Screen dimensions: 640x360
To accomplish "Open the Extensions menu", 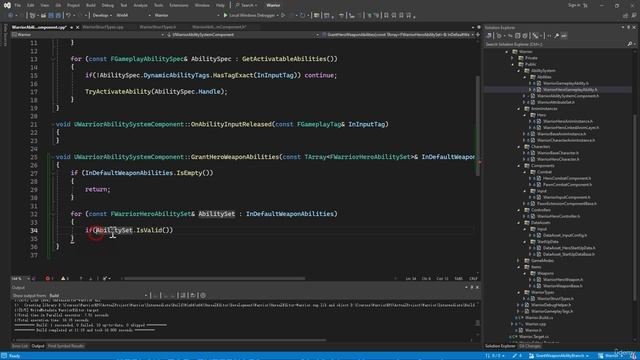I will pyautogui.click(x=179, y=5).
